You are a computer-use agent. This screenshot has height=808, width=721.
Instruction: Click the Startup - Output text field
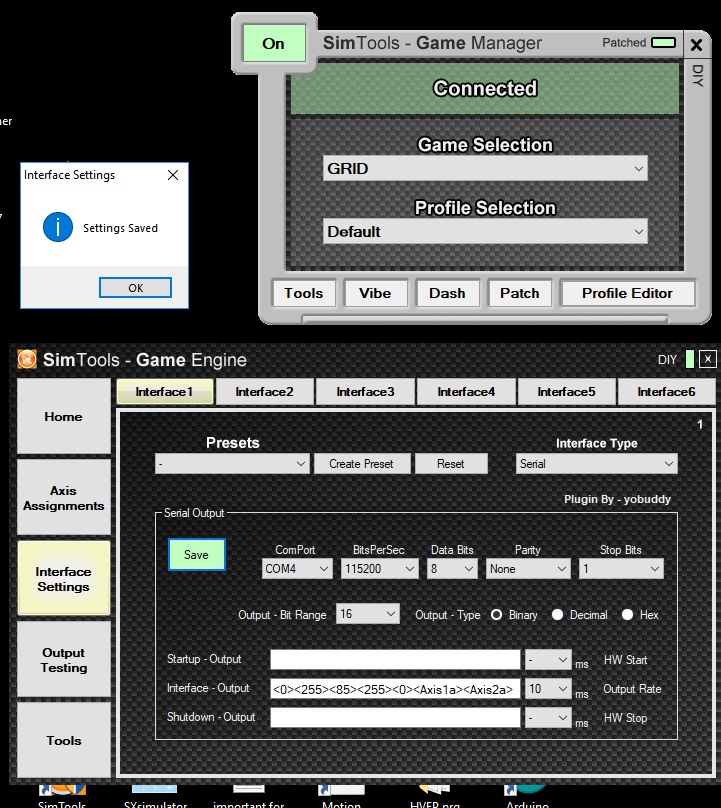(395, 660)
